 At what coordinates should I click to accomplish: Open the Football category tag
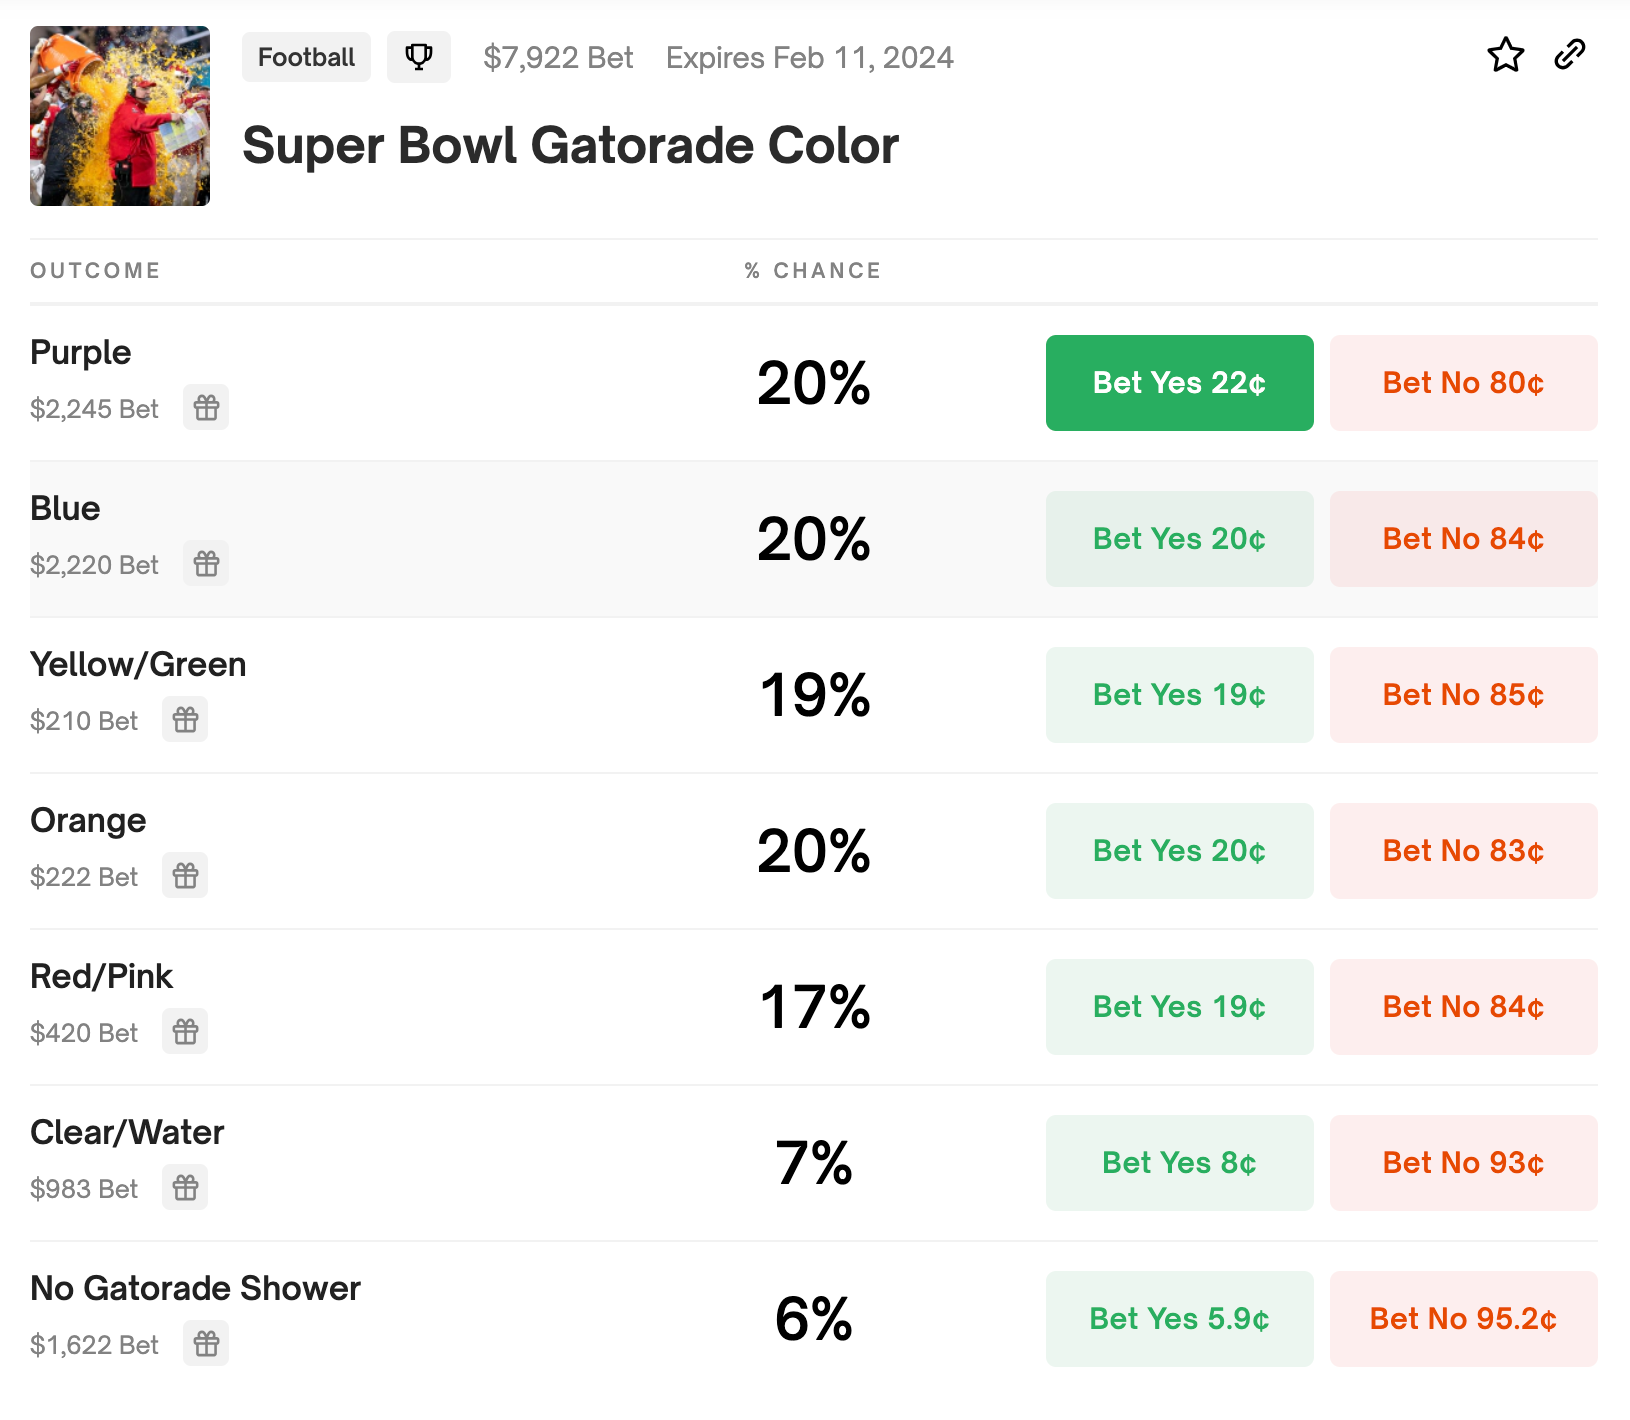coord(306,57)
